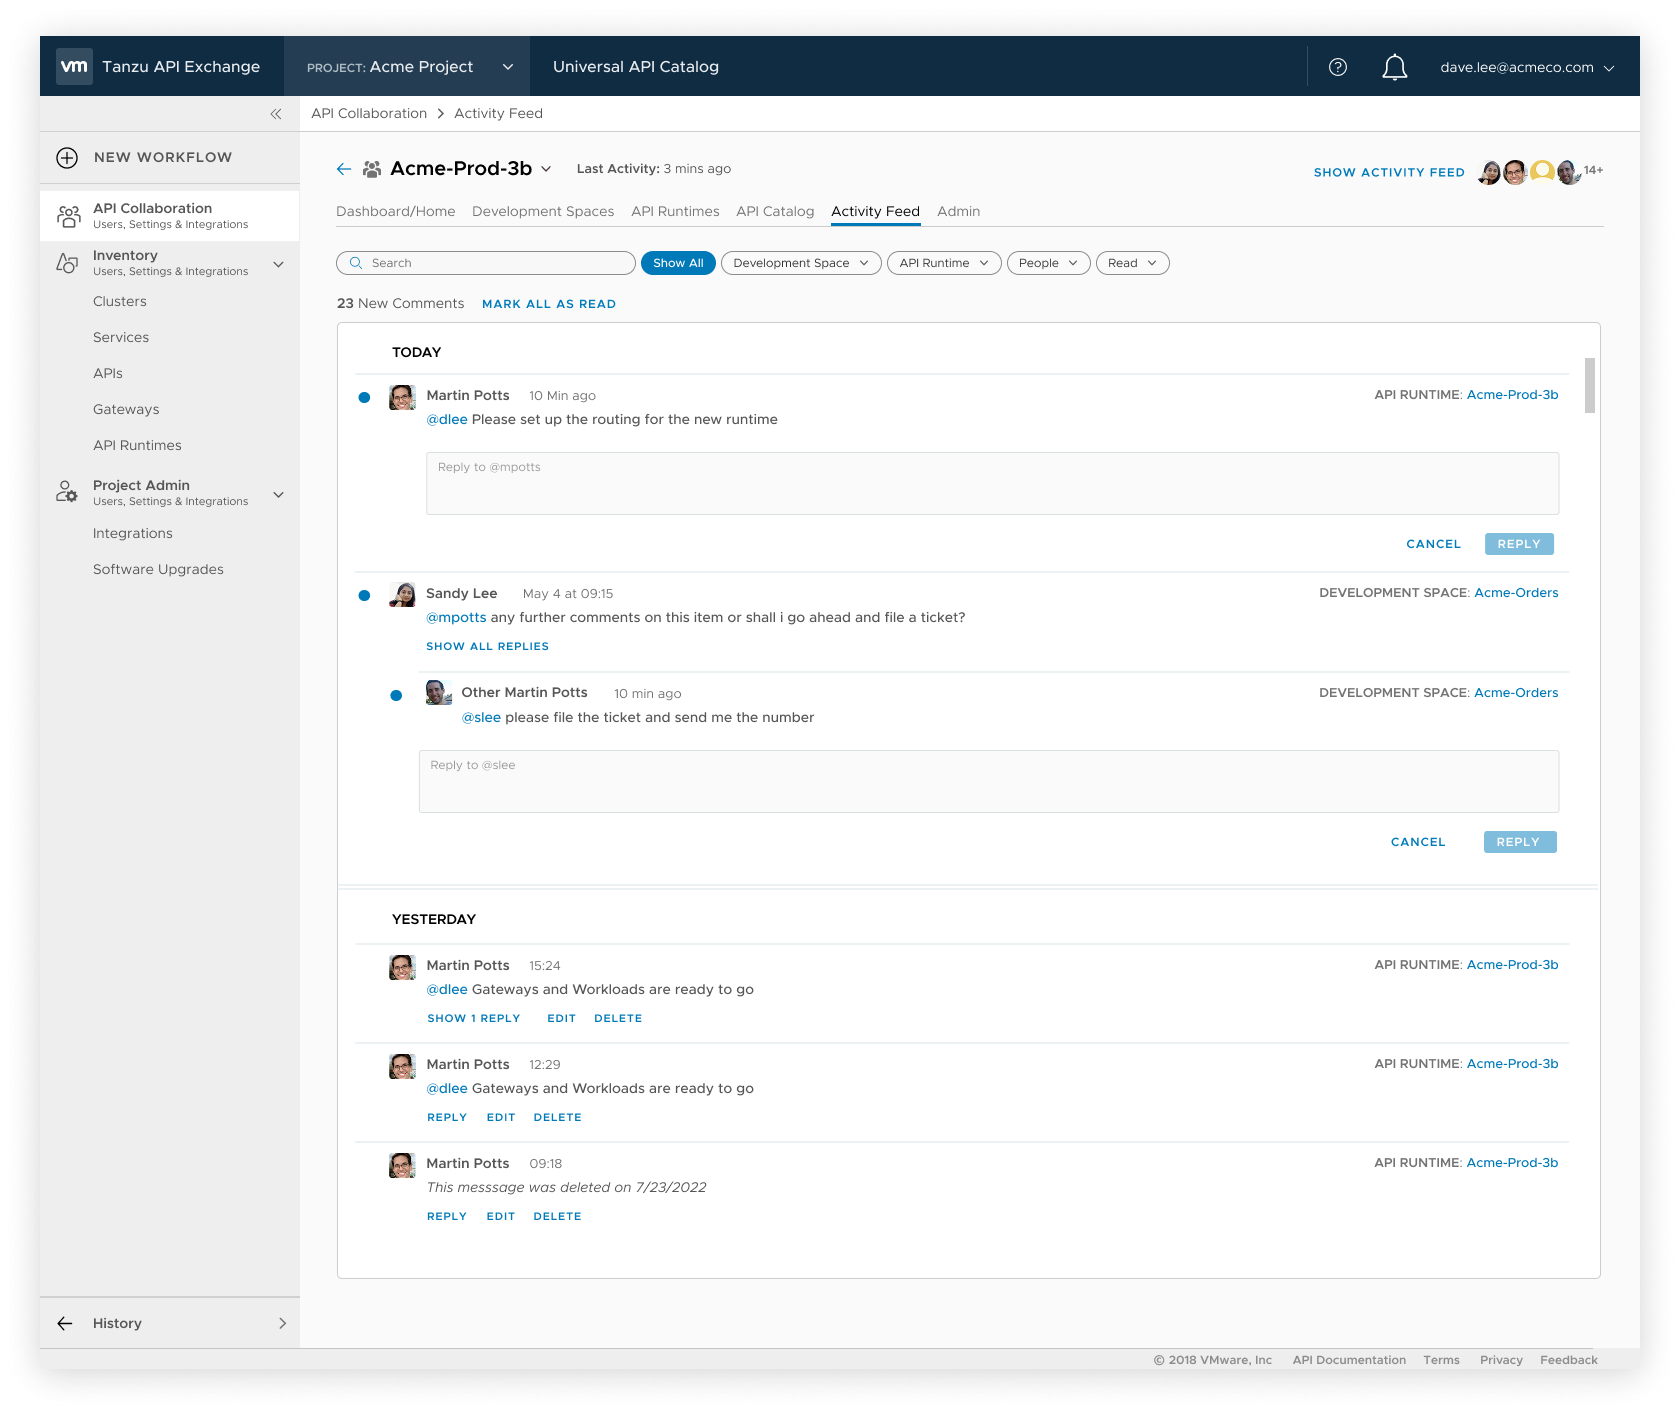Expand the Acme-Prod-3b title dropdown
The height and width of the screenshot is (1413, 1680).
point(546,169)
